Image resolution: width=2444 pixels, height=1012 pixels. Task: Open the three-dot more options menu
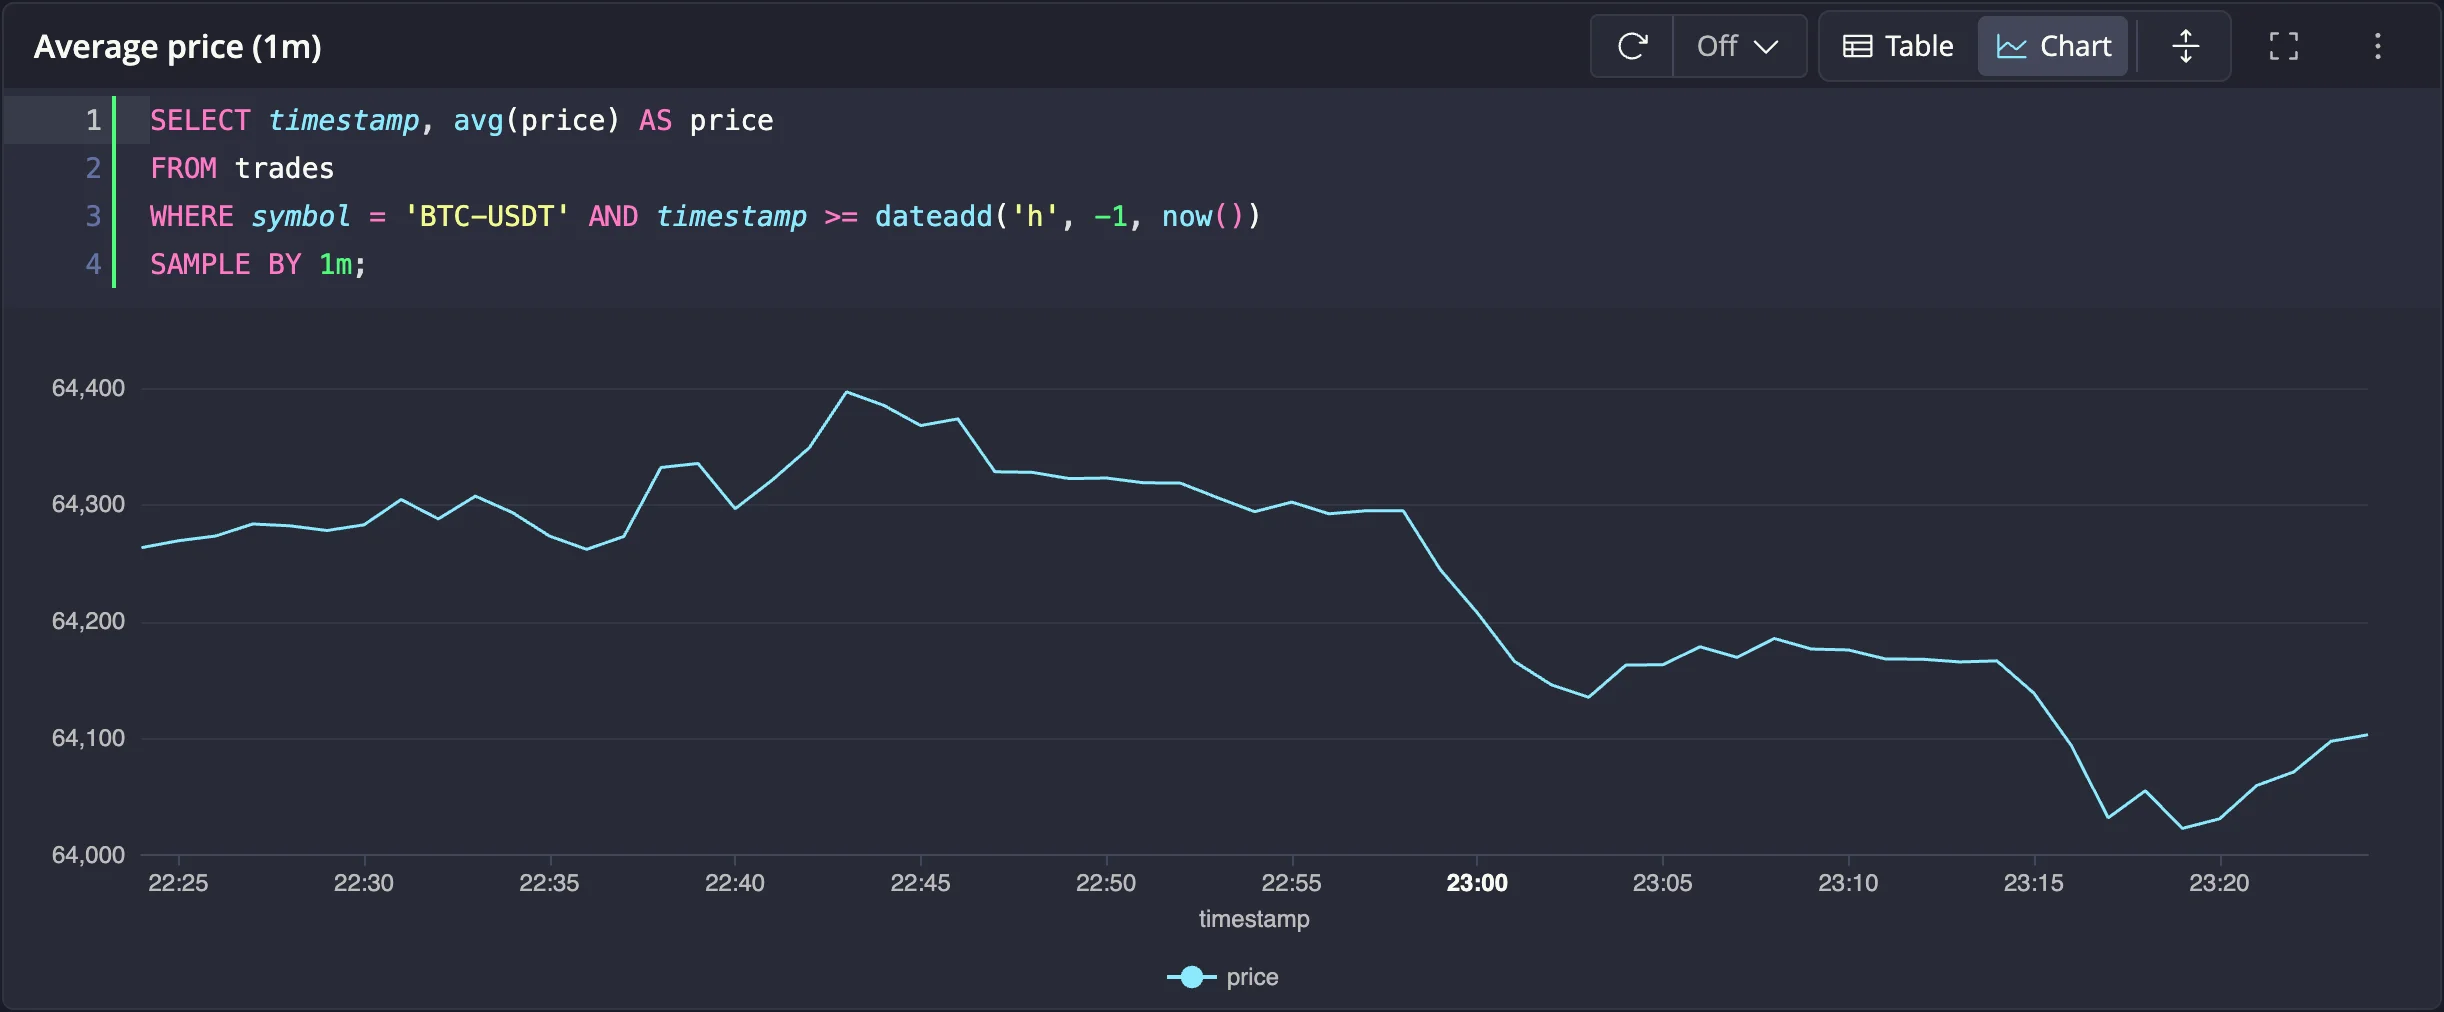coord(2378,46)
